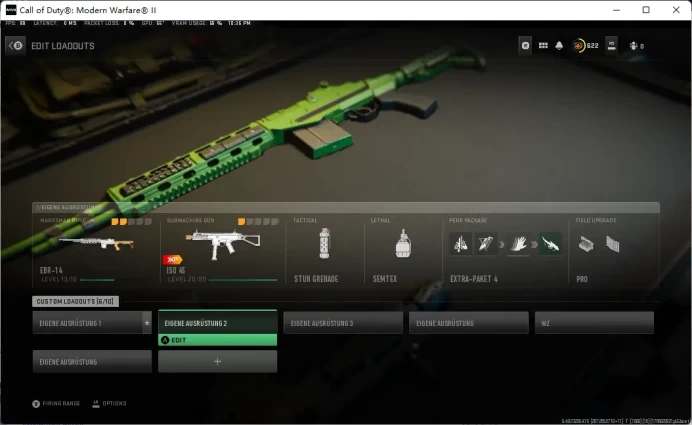
Task: Click the STUN GRENADE label
Action: [x=316, y=279]
